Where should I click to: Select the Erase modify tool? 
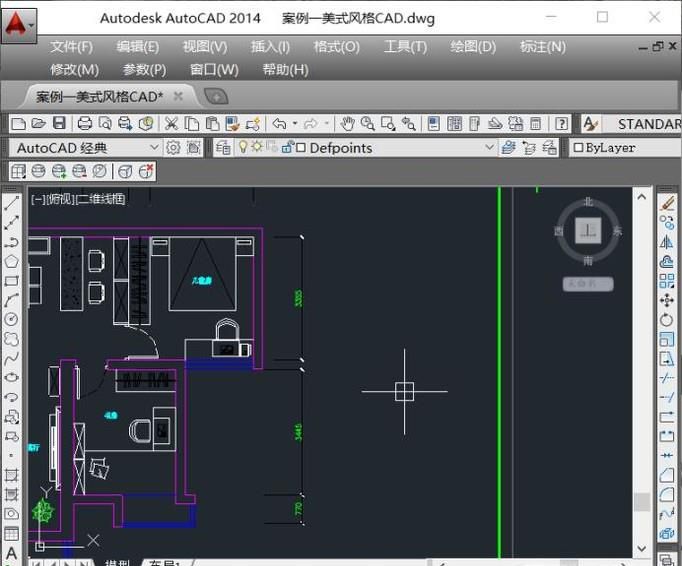[668, 203]
